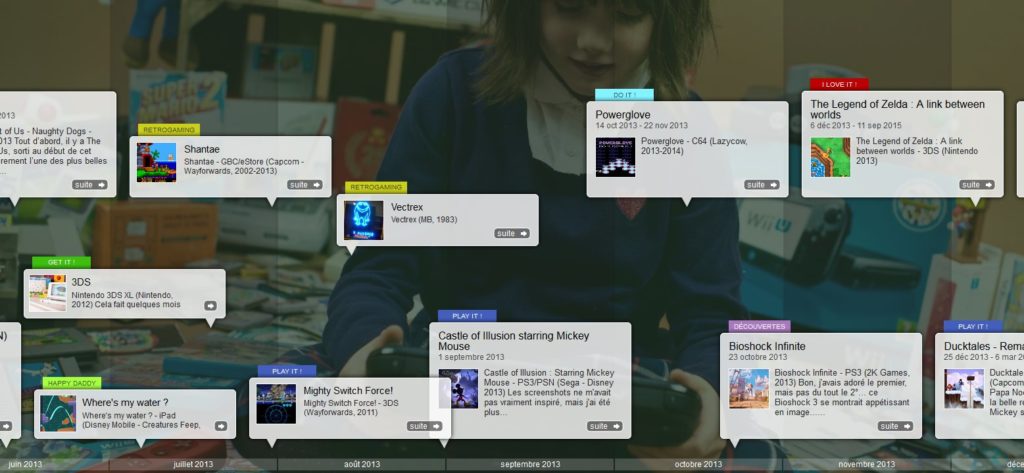The height and width of the screenshot is (473, 1024).
Task: Read more on Bioshock Infinite via 'suite'
Action: coord(895,426)
